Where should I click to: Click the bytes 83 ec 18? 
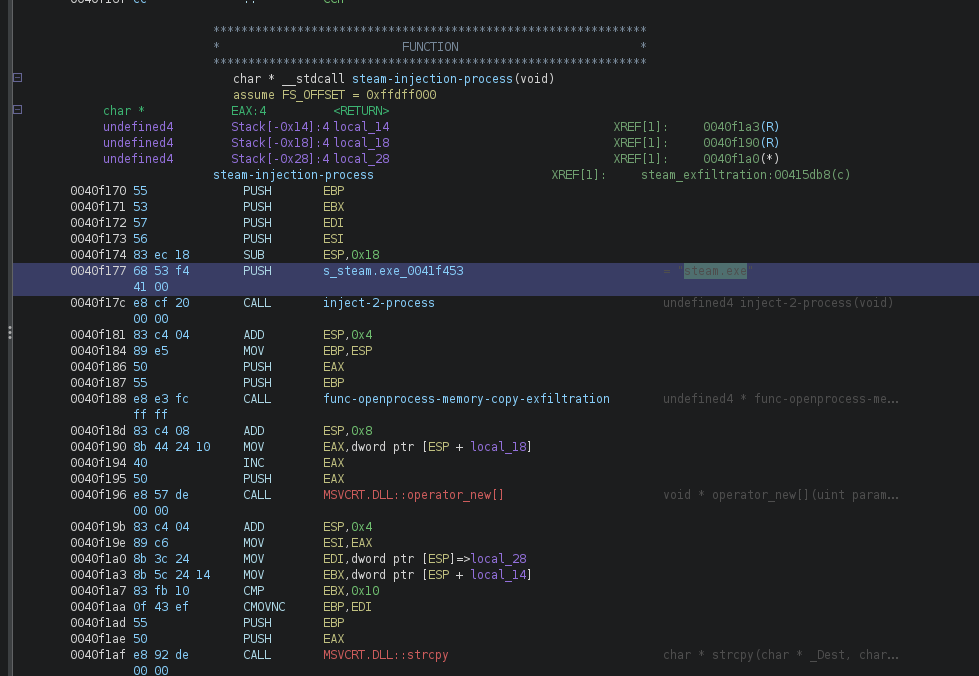click(x=161, y=255)
